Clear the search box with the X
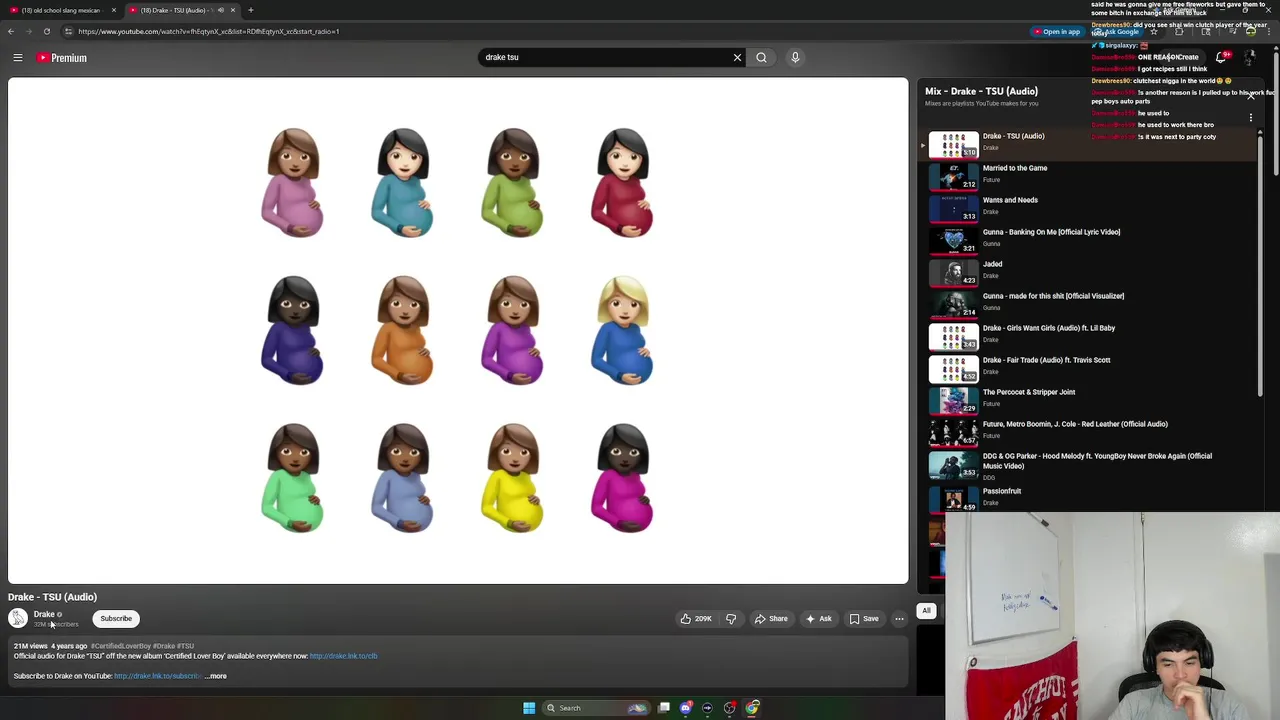 pos(737,57)
